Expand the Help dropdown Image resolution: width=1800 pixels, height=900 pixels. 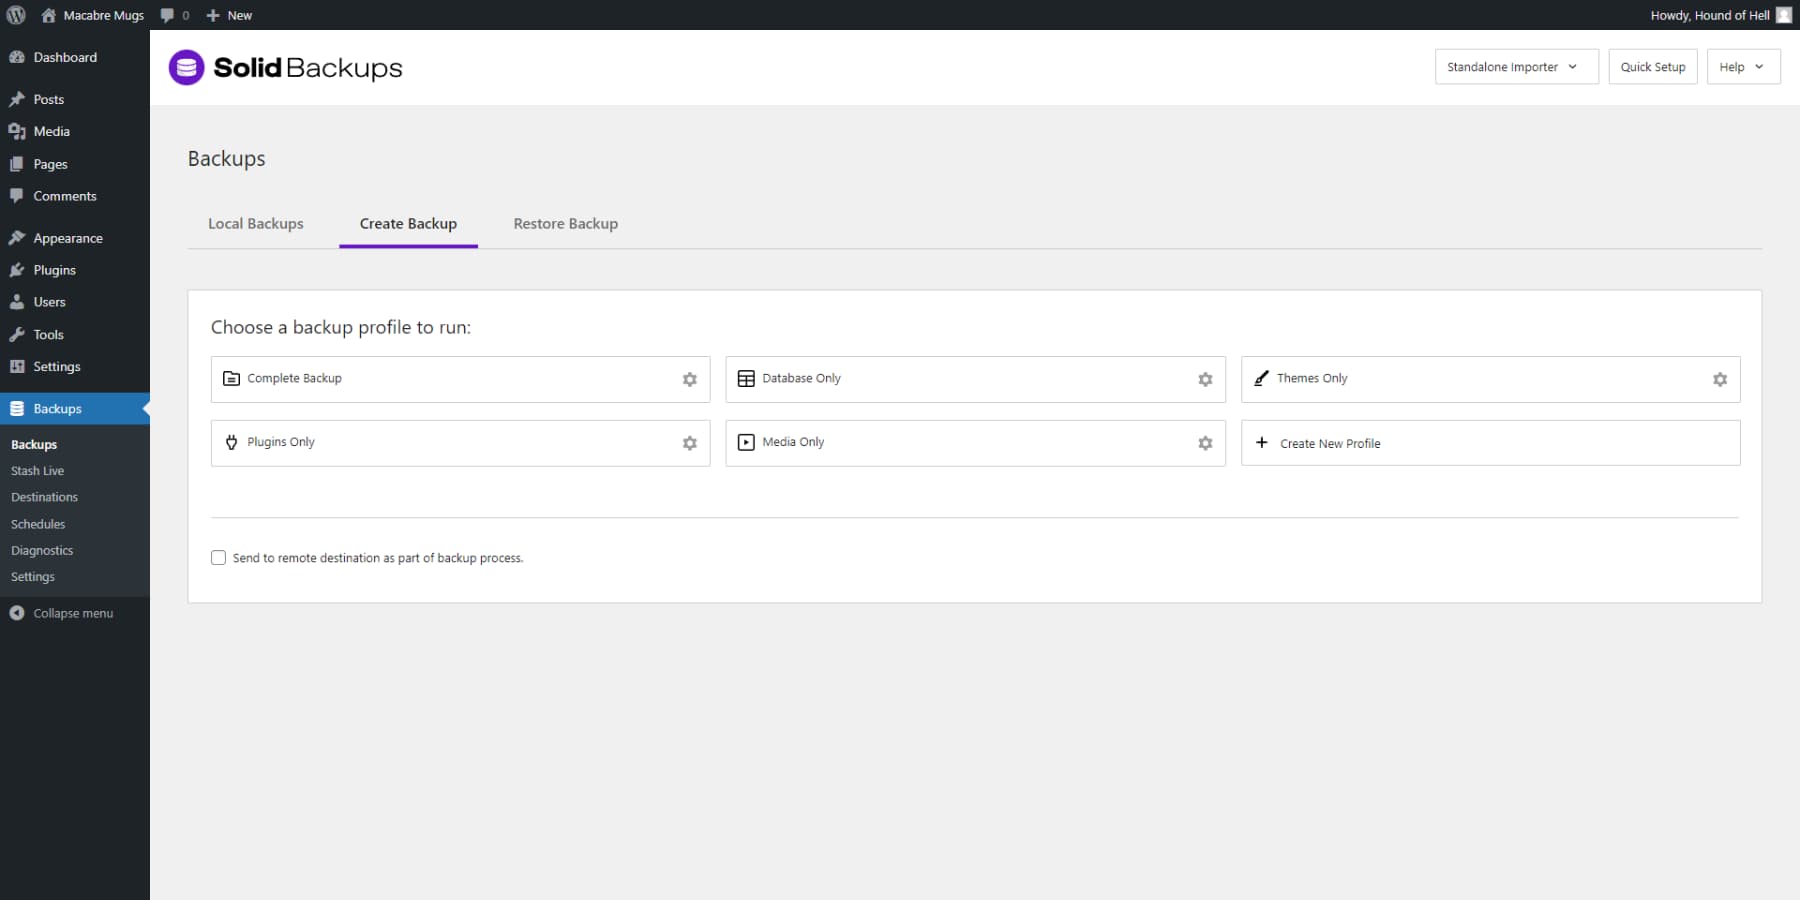click(x=1743, y=66)
